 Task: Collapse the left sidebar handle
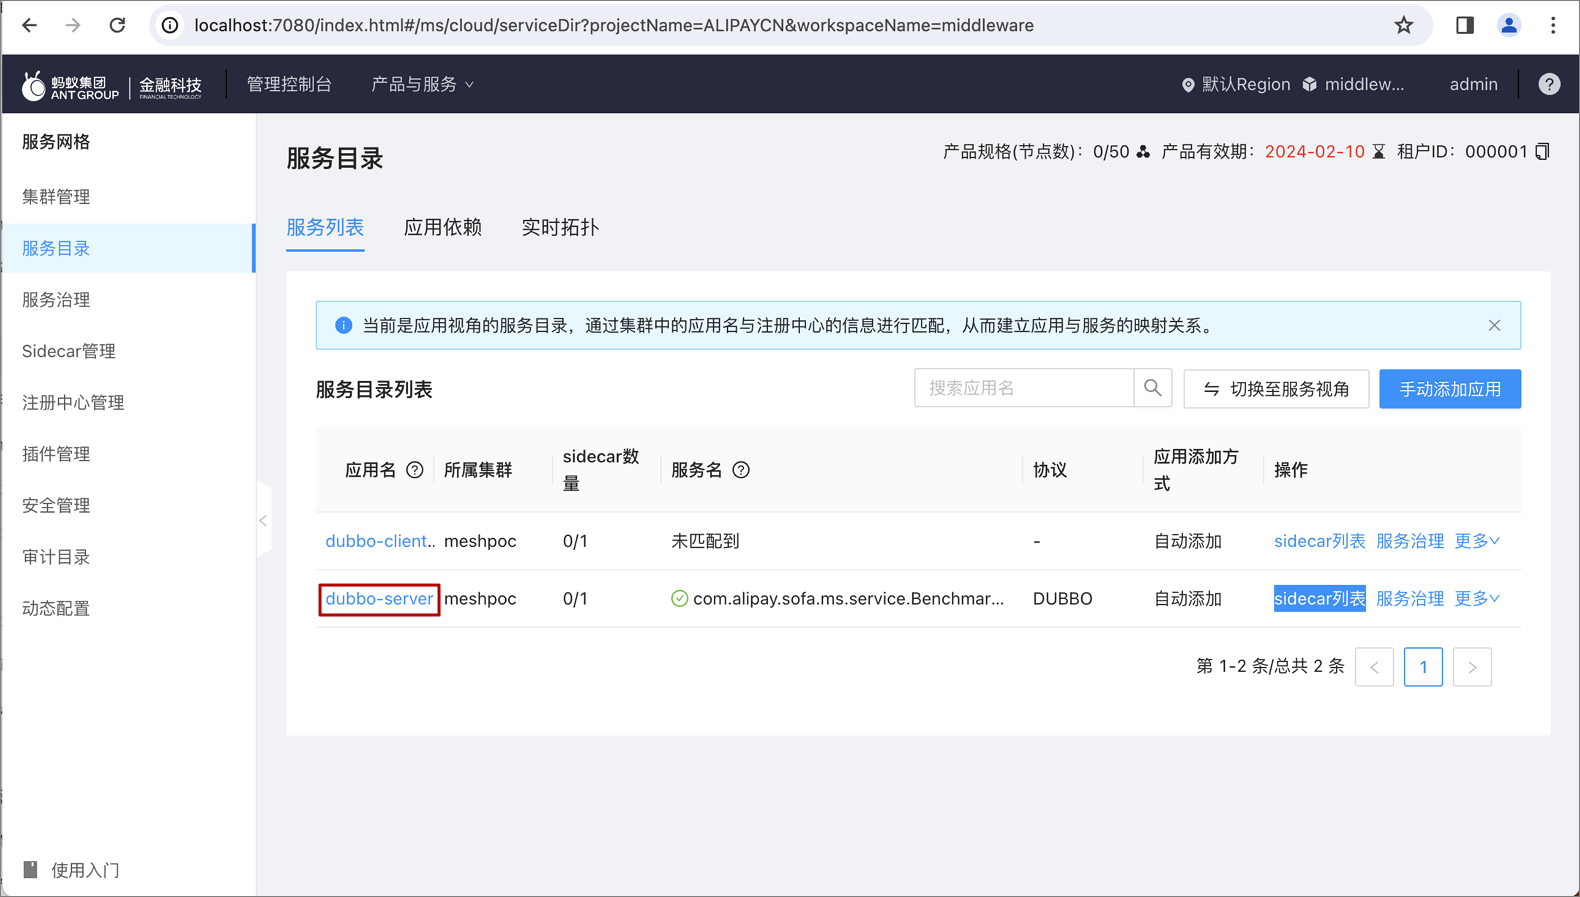[263, 520]
